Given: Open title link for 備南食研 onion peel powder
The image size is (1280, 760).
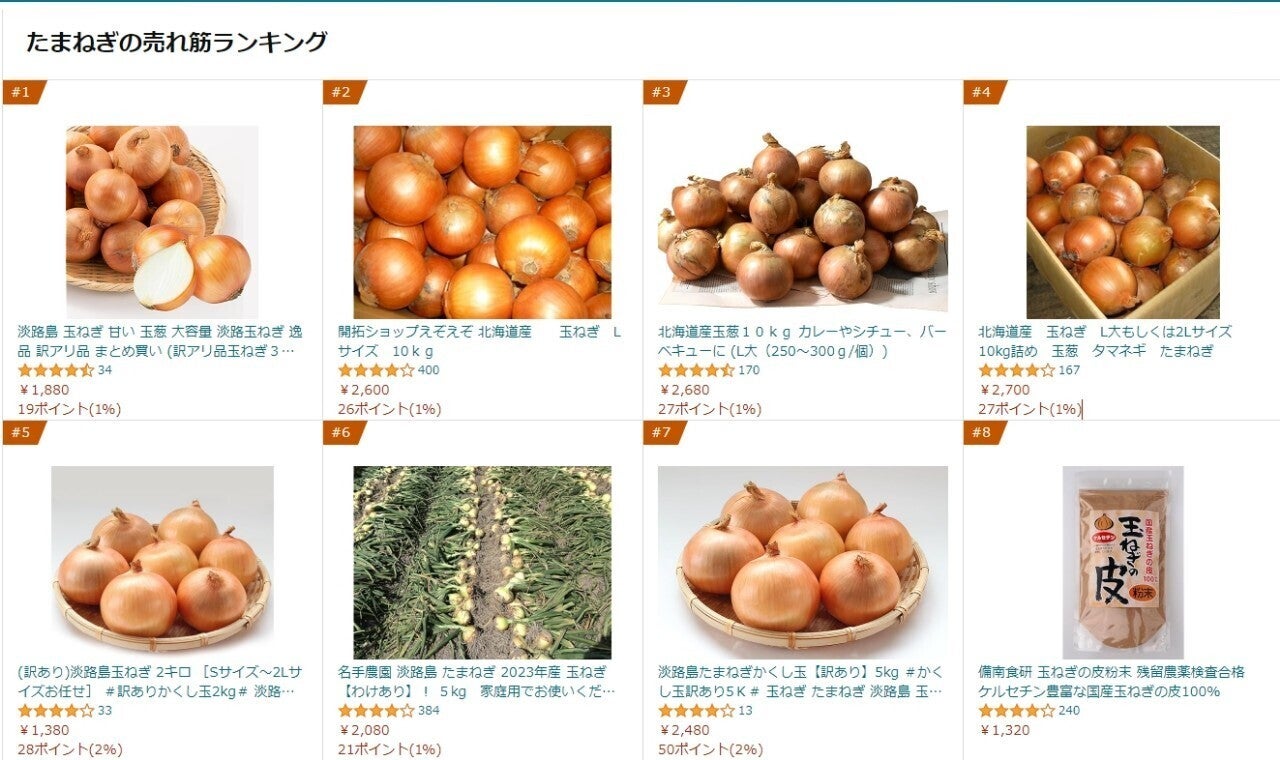Looking at the screenshot, I should pyautogui.click(x=1111, y=681).
